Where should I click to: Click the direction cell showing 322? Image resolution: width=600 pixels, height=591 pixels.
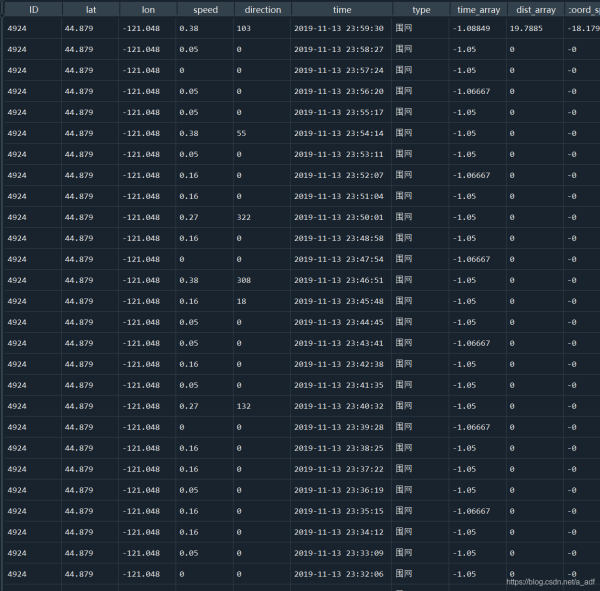244,217
